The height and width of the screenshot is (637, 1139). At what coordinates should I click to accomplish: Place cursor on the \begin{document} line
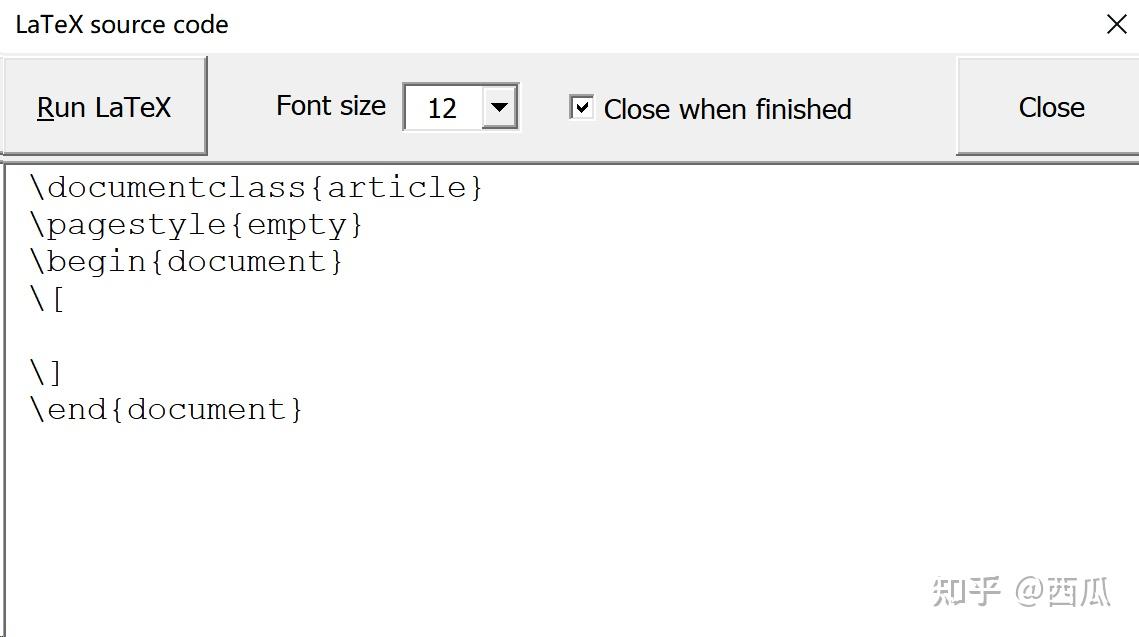click(185, 261)
